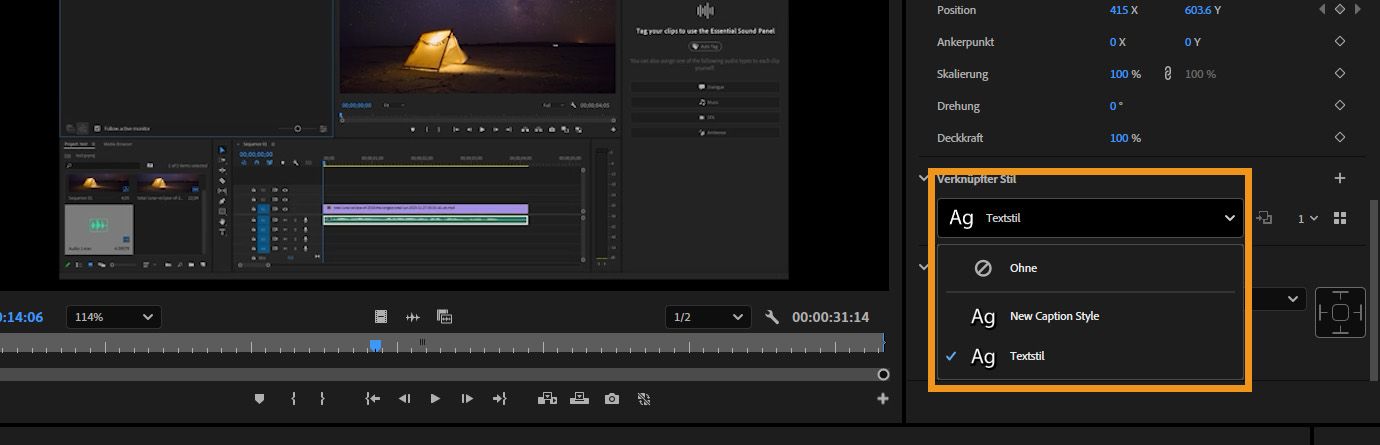This screenshot has width=1380, height=445.
Task: Toggle the Deckkraft keyframe diamond
Action: (x=1340, y=138)
